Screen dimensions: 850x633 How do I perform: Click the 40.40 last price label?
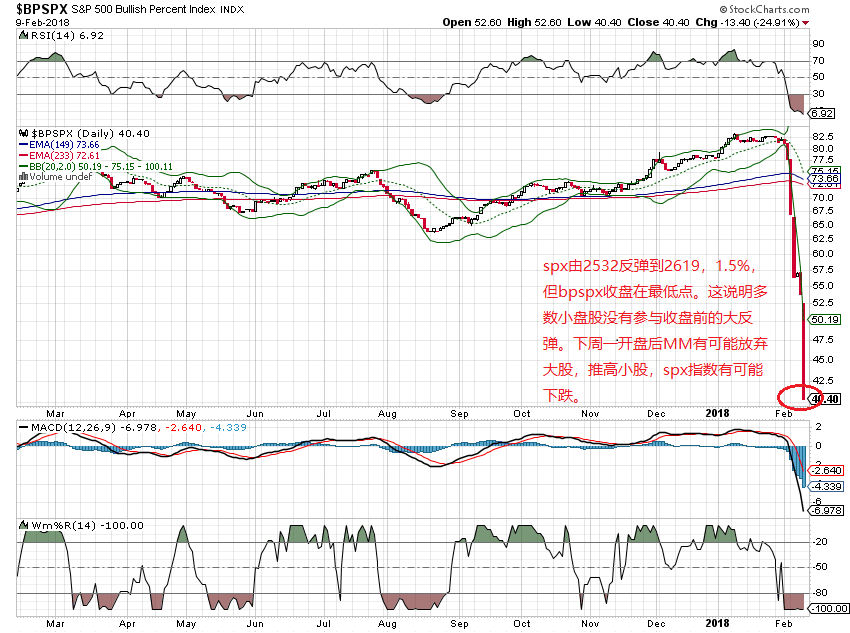coord(824,399)
